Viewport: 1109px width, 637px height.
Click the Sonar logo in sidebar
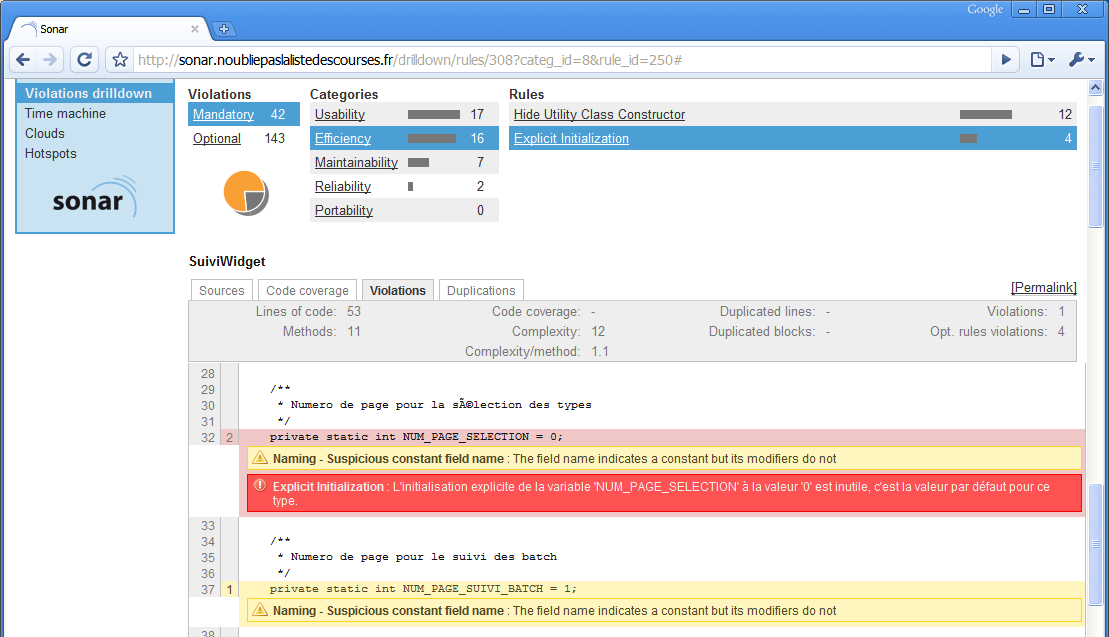pos(94,198)
